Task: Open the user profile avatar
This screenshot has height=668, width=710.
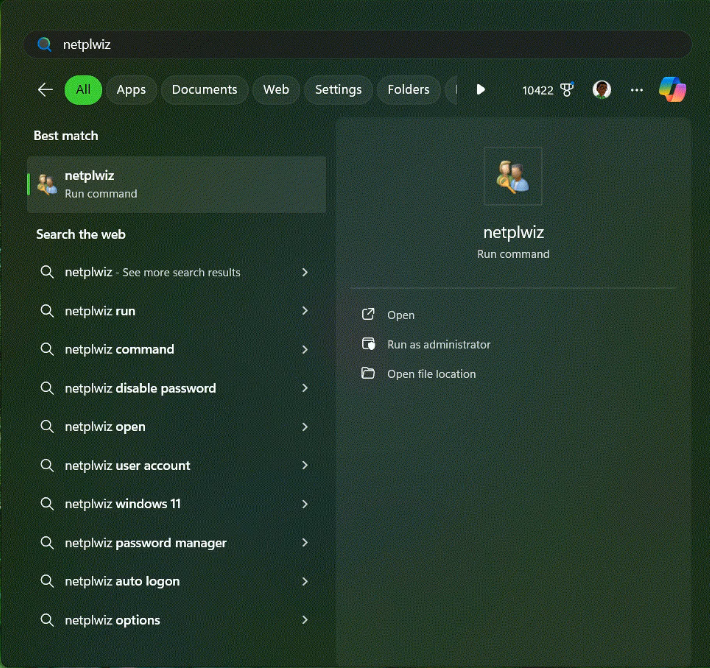Action: tap(602, 90)
